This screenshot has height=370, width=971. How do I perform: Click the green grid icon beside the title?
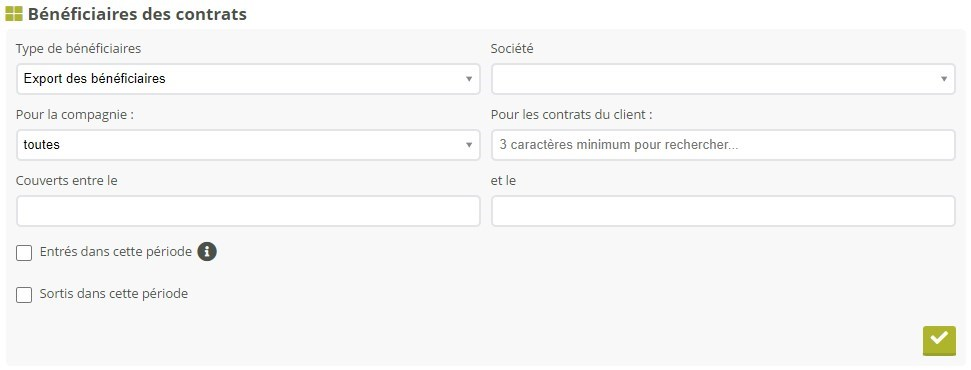14,14
